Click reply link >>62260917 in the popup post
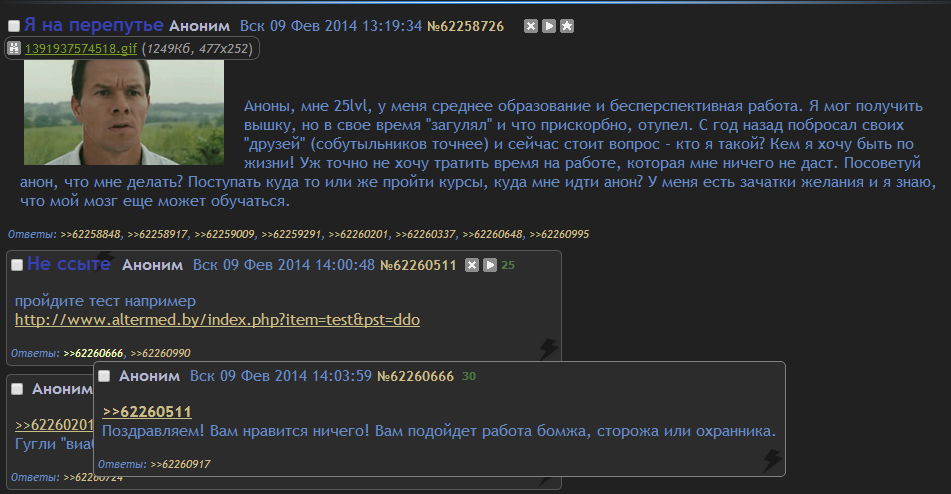Viewport: 951px width, 494px height. point(180,464)
